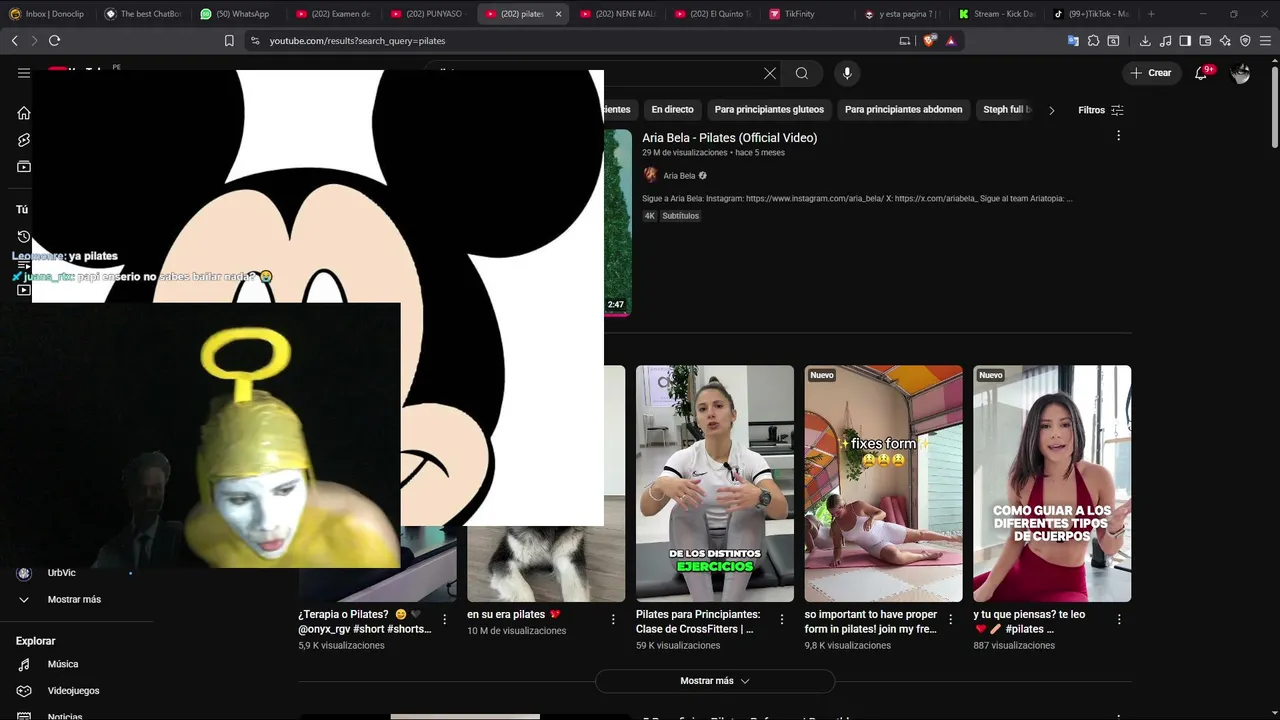
Task: Open options for 'Pilates para Principiantes' short
Action: pos(782,620)
